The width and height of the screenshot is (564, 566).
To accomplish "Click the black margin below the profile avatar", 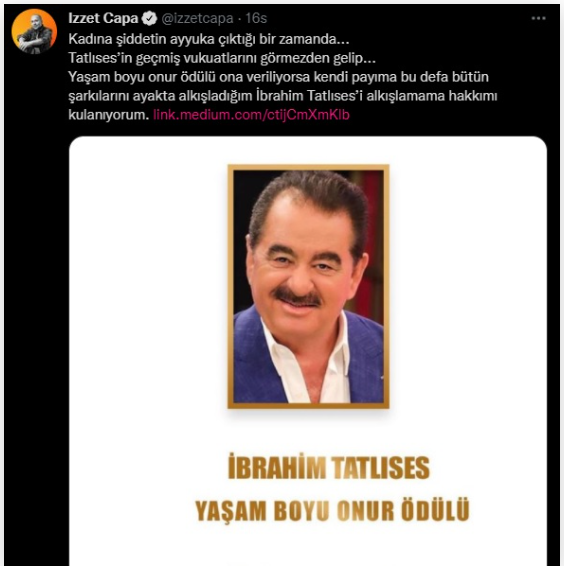I will [36, 289].
